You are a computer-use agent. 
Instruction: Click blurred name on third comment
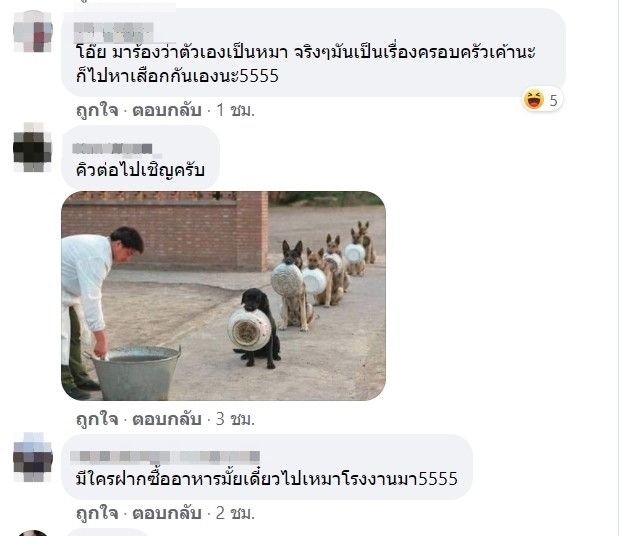point(165,457)
